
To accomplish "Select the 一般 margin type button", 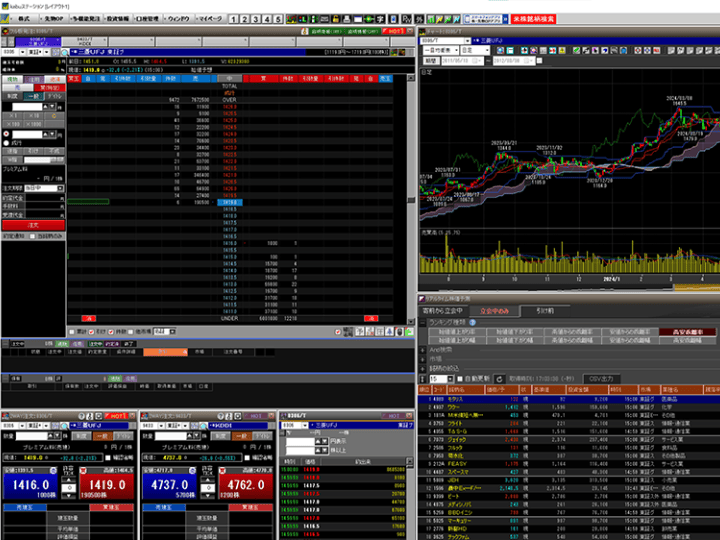I will coord(34,96).
